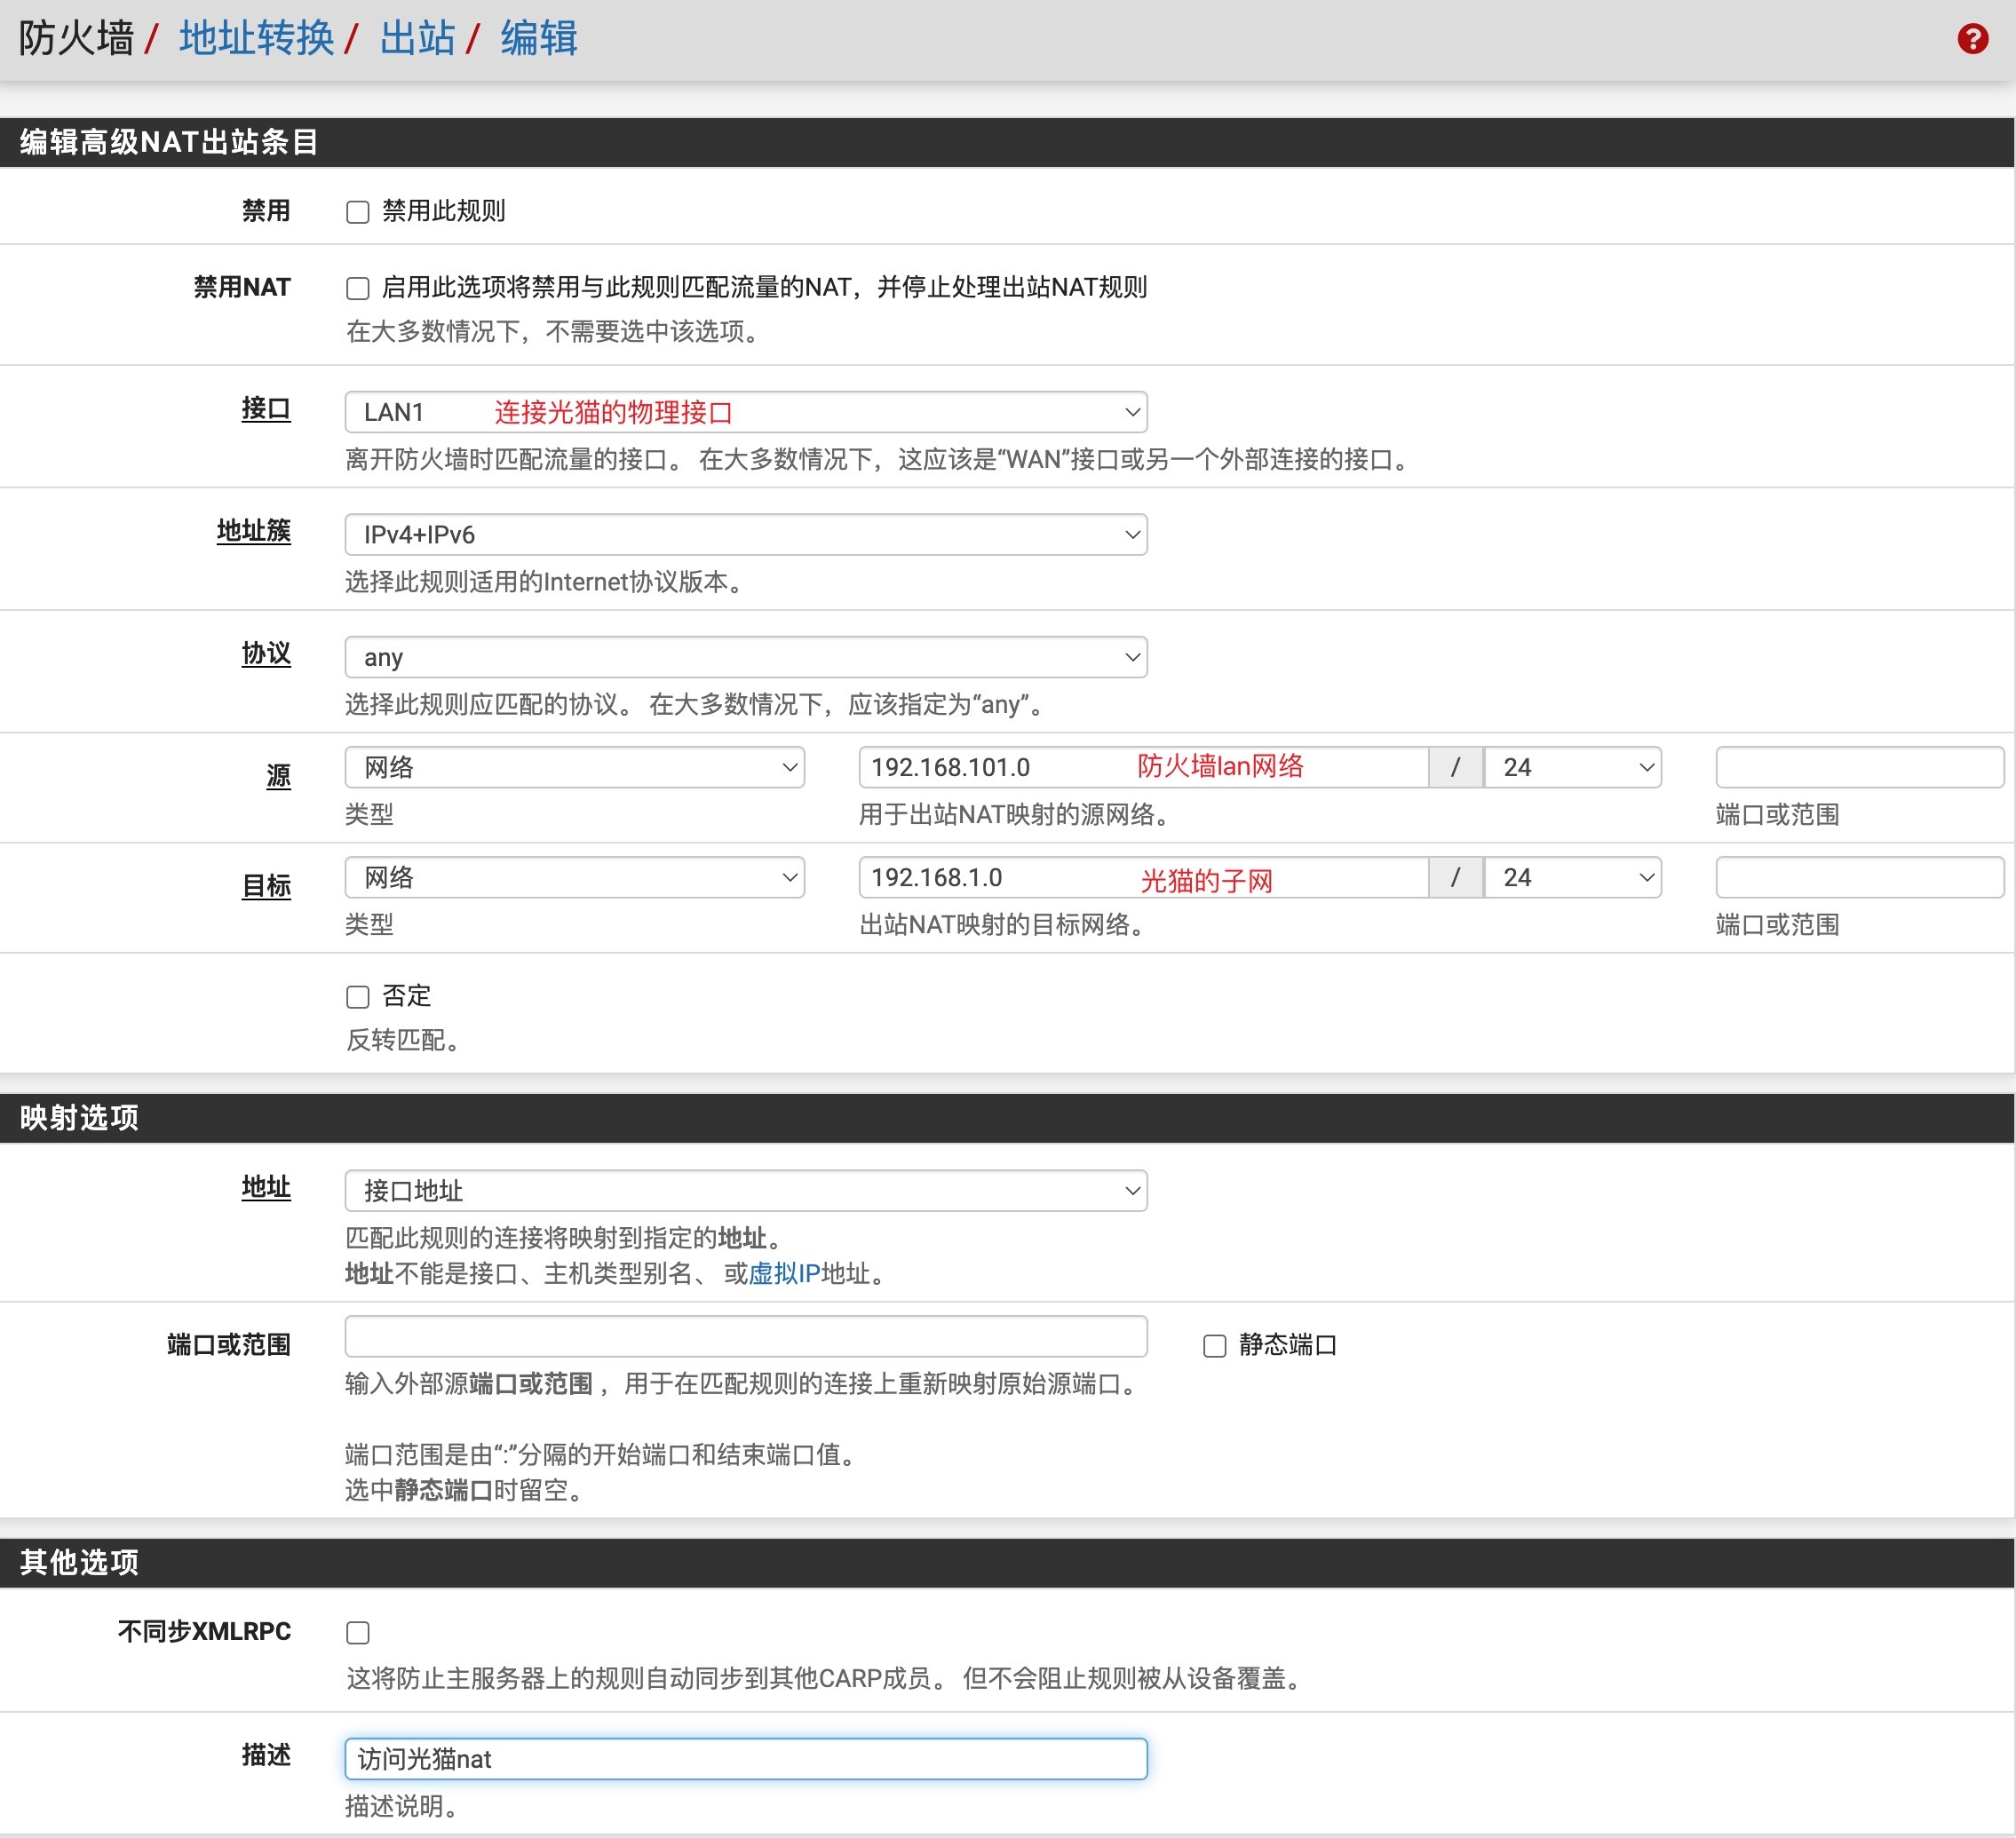The height and width of the screenshot is (1838, 2016).
Task: Go to 出站 breadcrumb link
Action: tap(417, 39)
